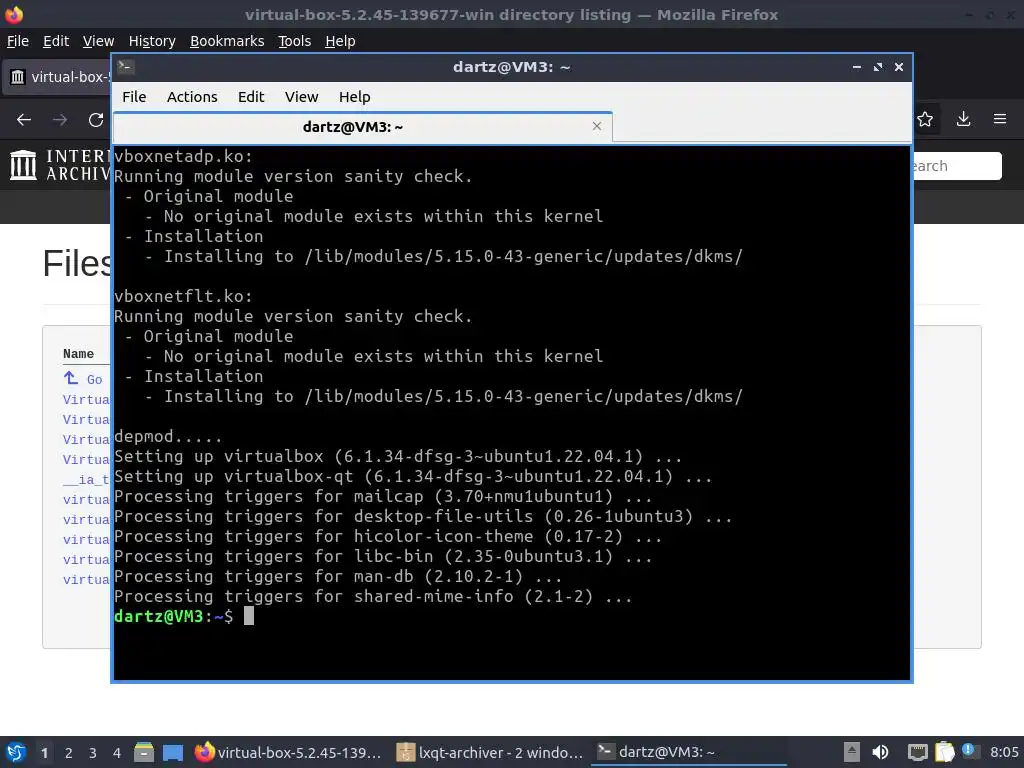Image resolution: width=1024 pixels, height=768 pixels.
Task: Click 'Processing triggers for mailcap' line
Action: click(383, 496)
